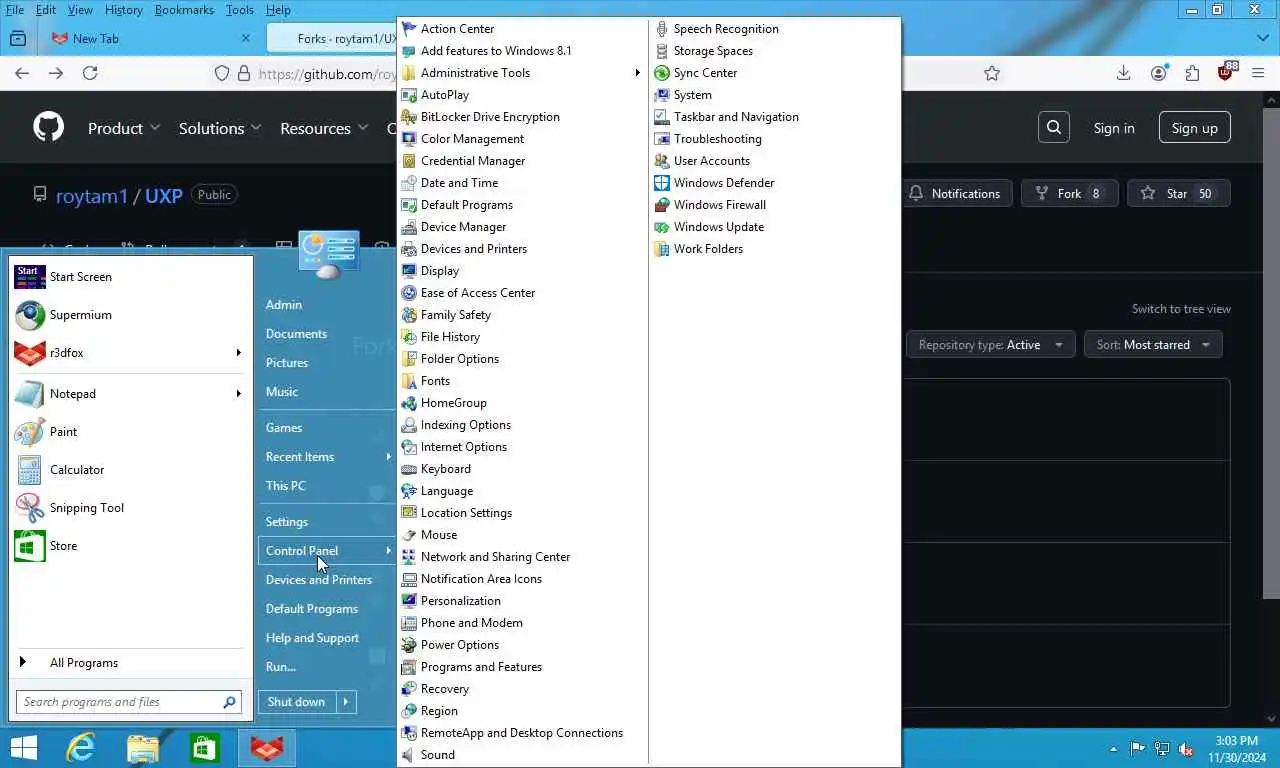The width and height of the screenshot is (1280, 768).
Task: Open Repository type Active dropdown
Action: click(991, 345)
